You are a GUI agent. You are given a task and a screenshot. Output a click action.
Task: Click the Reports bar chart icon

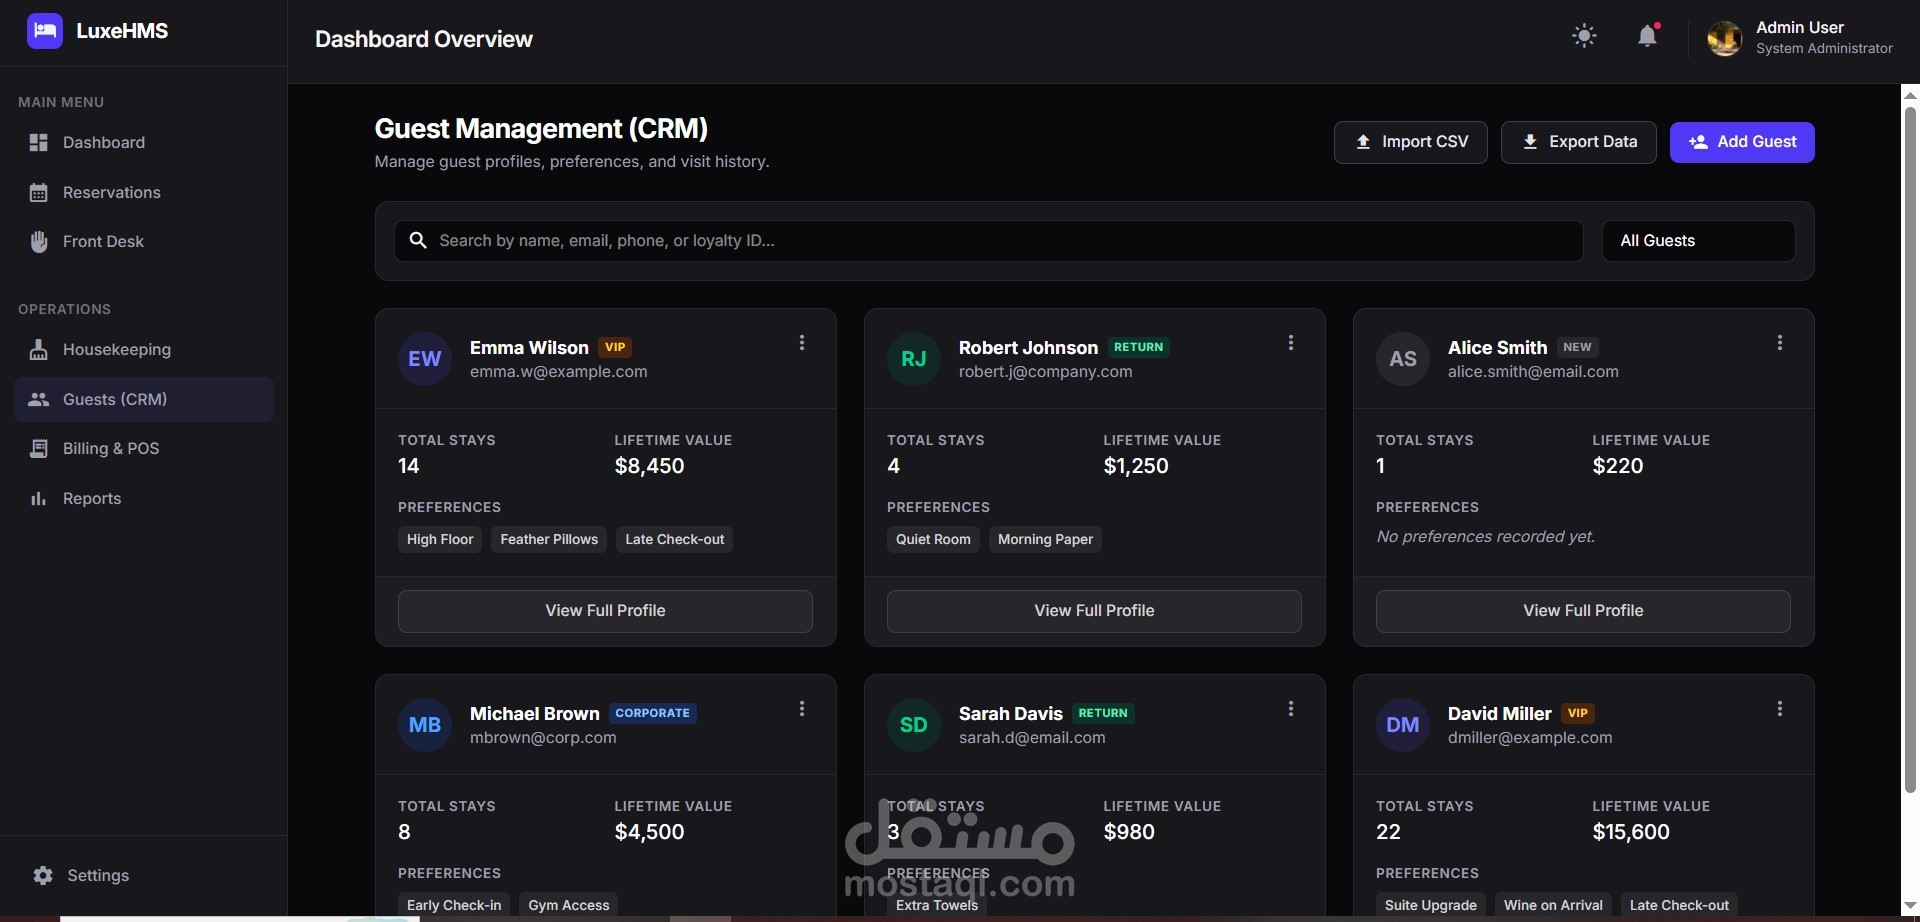point(39,498)
